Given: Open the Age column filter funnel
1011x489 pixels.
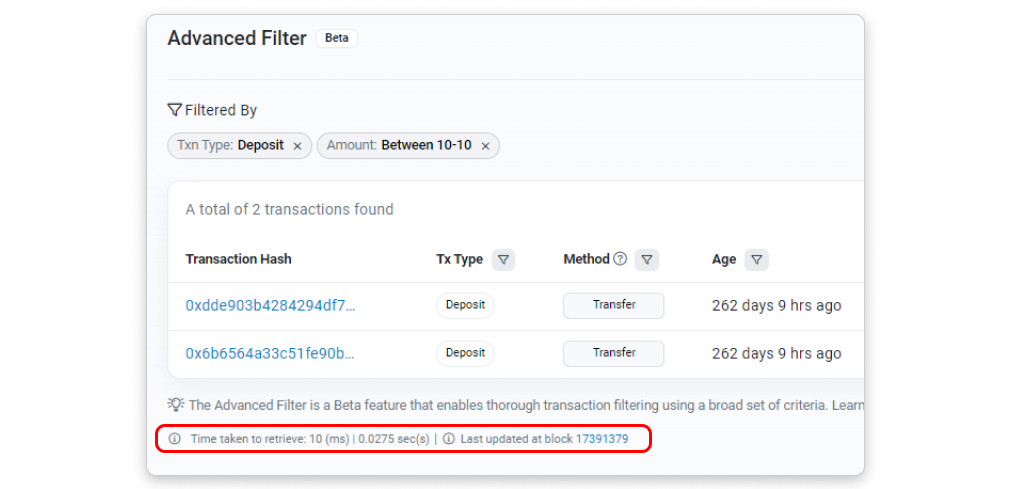Looking at the screenshot, I should point(757,260).
